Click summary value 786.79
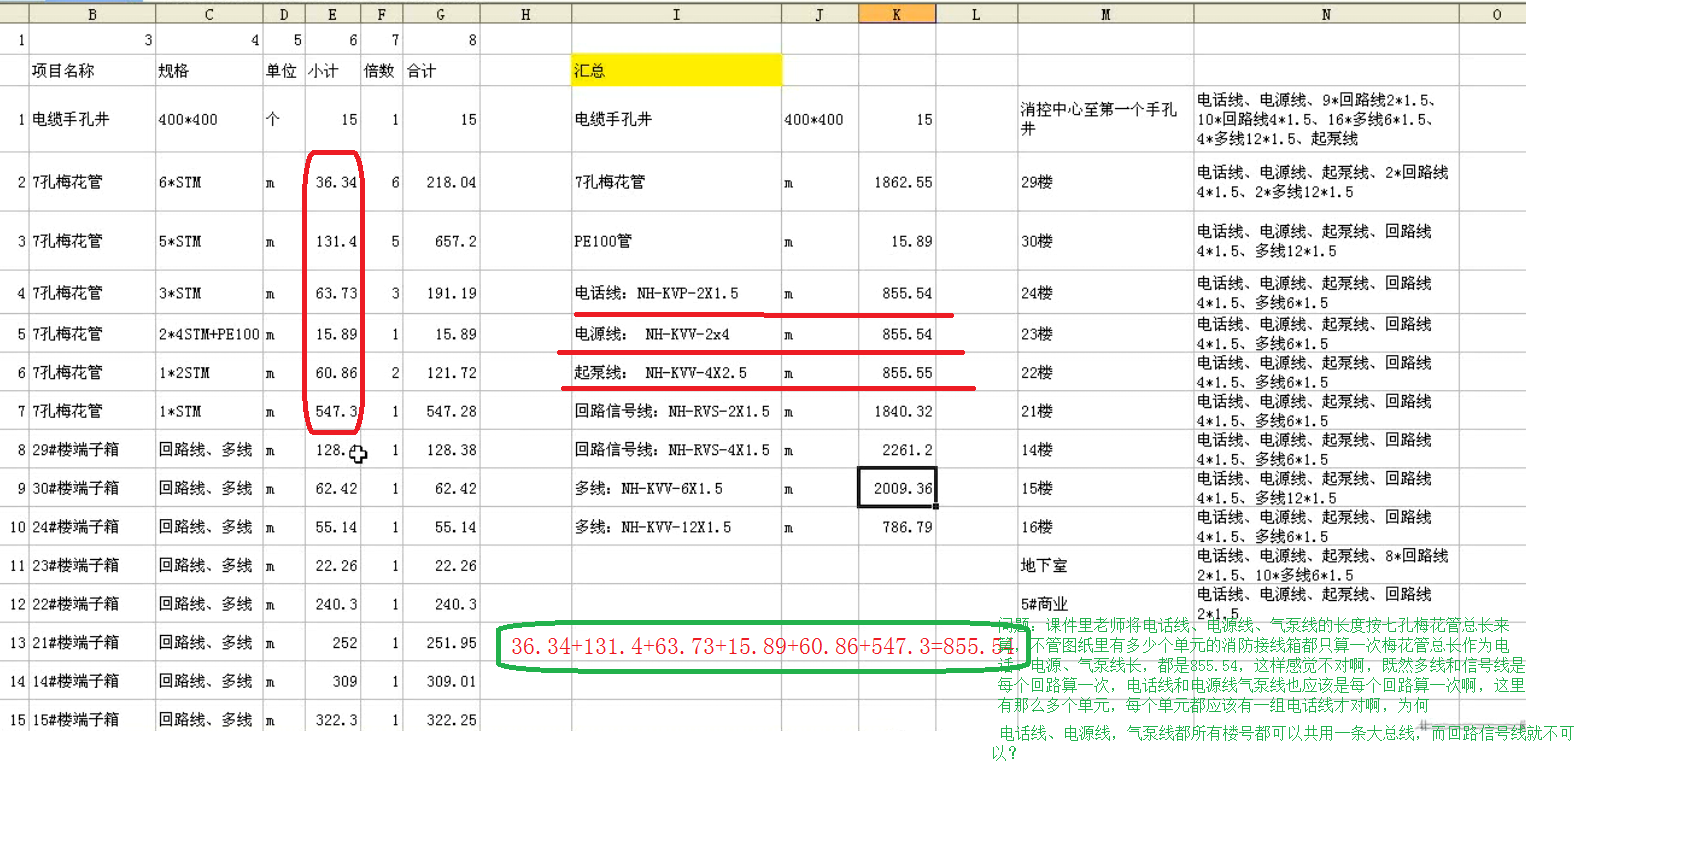The height and width of the screenshot is (863, 1682). (x=897, y=527)
